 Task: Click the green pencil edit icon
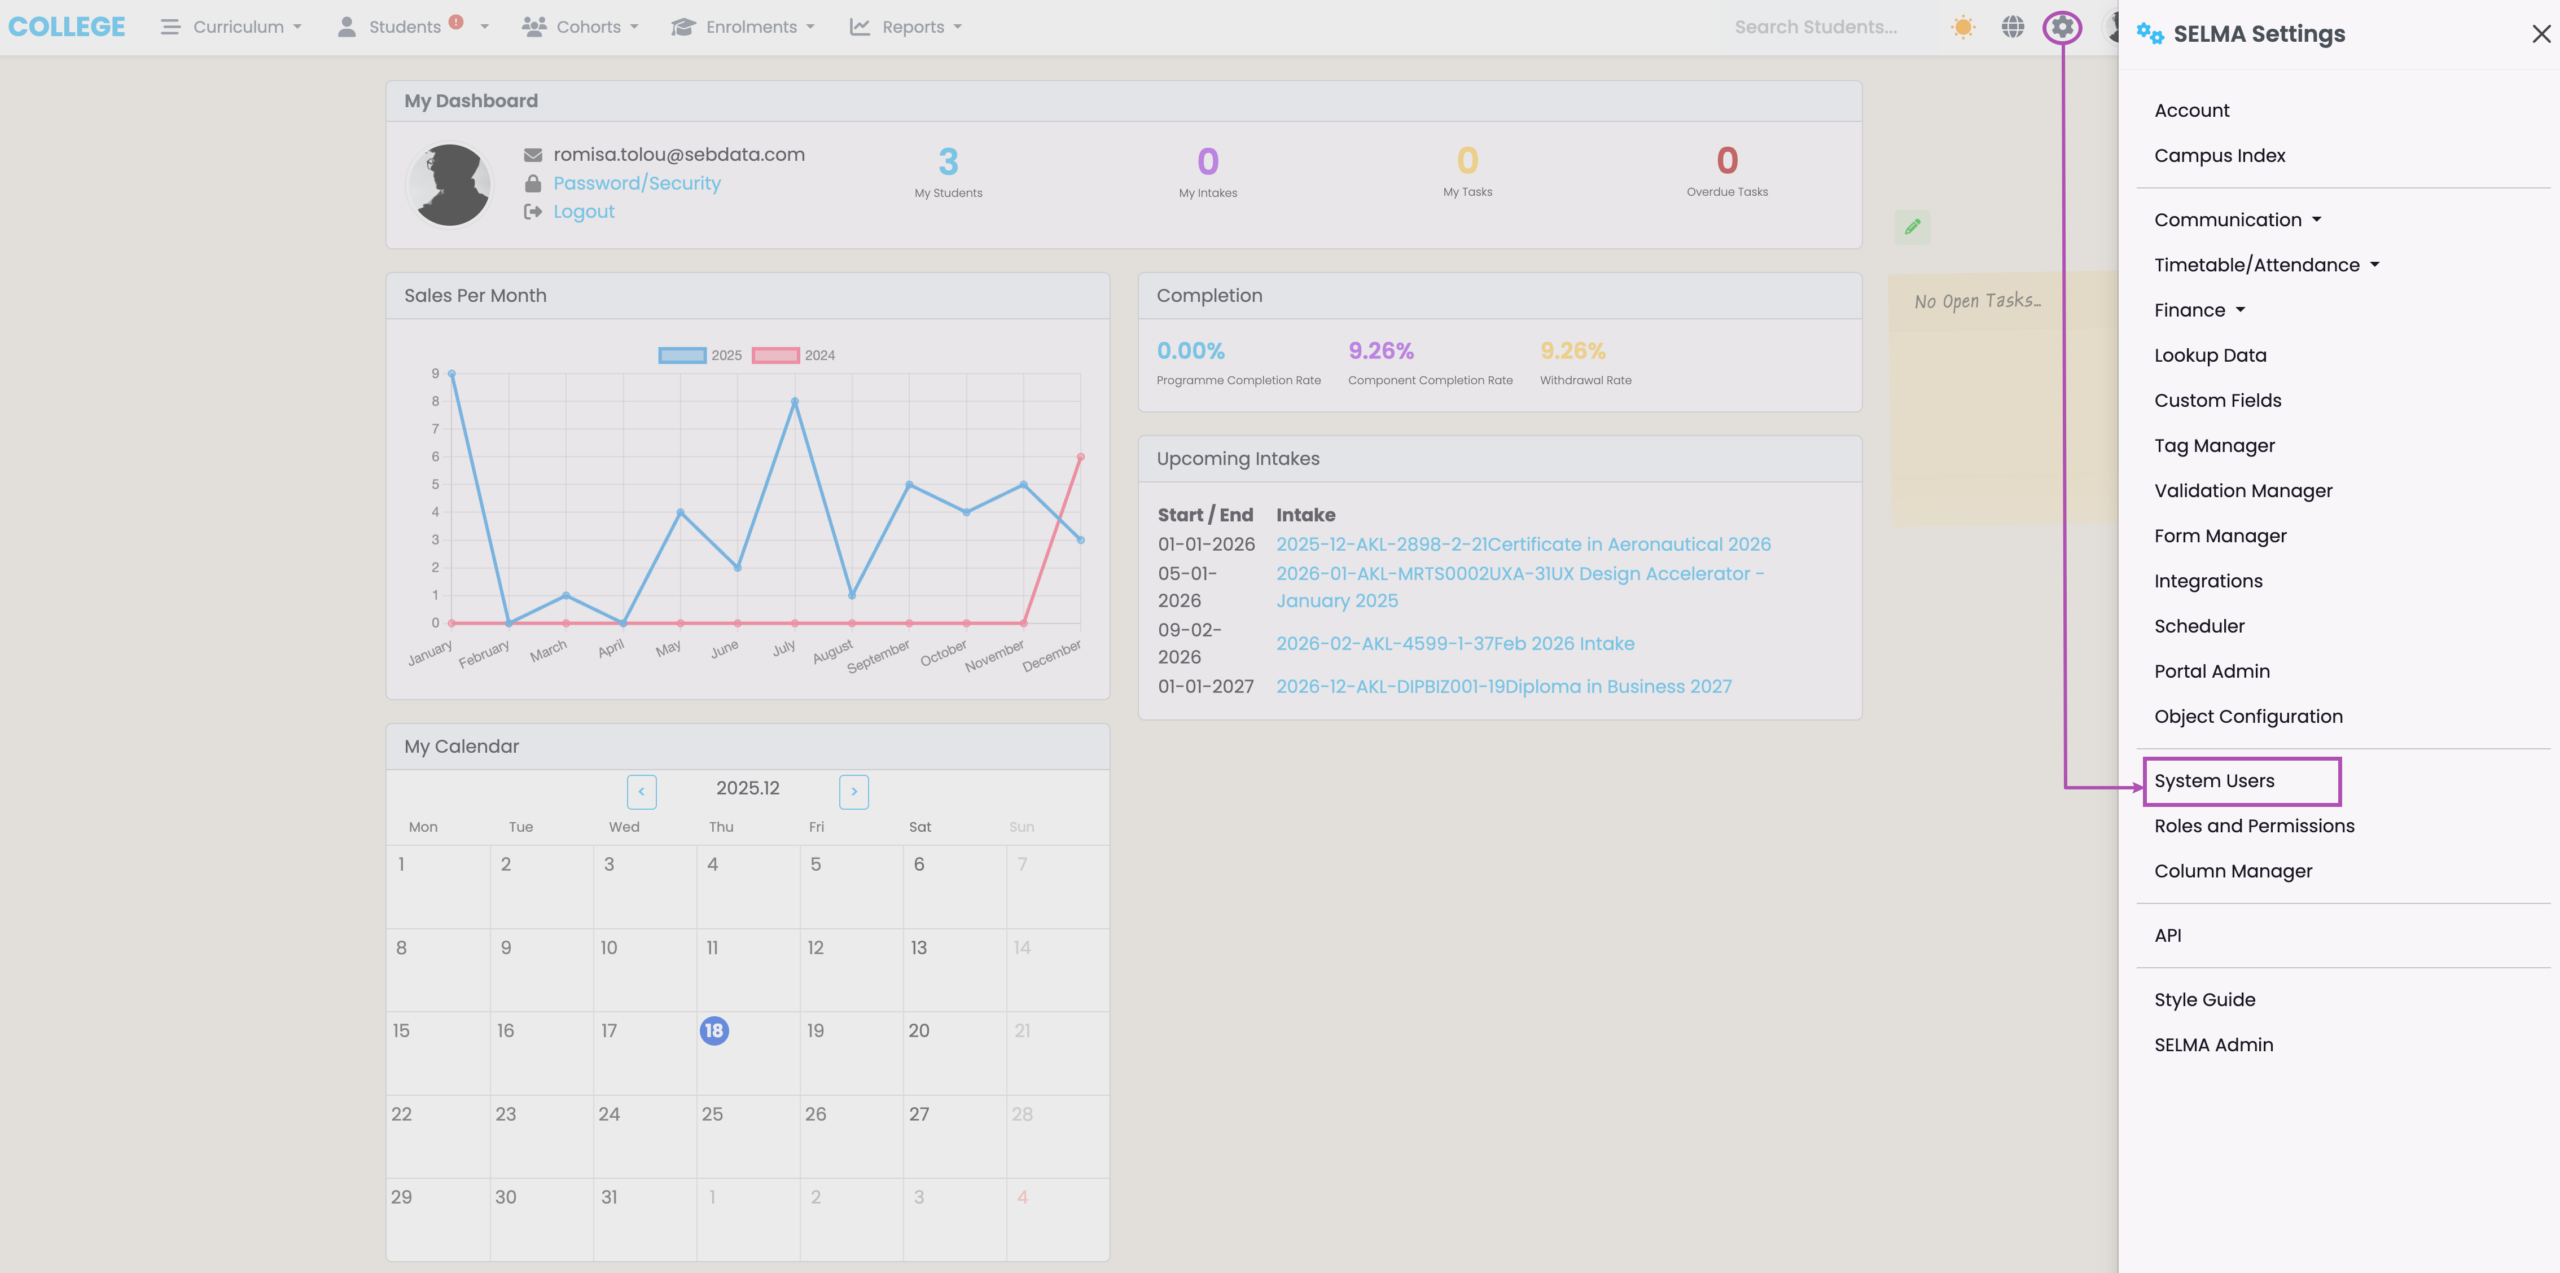tap(1912, 227)
